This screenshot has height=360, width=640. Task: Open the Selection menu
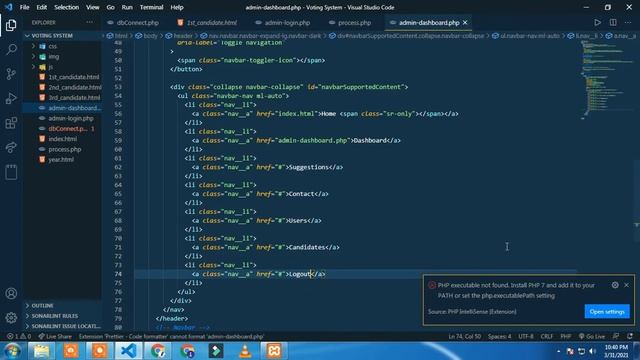67,7
